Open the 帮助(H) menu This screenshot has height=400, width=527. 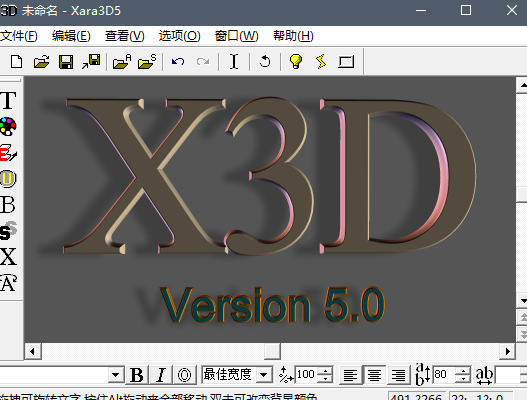click(x=293, y=36)
